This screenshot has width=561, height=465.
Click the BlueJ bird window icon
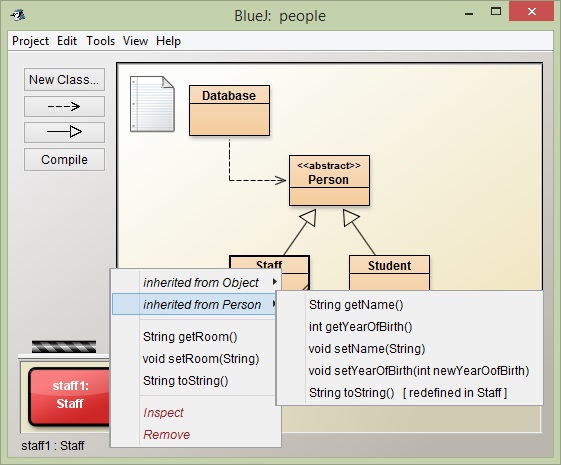pos(18,15)
